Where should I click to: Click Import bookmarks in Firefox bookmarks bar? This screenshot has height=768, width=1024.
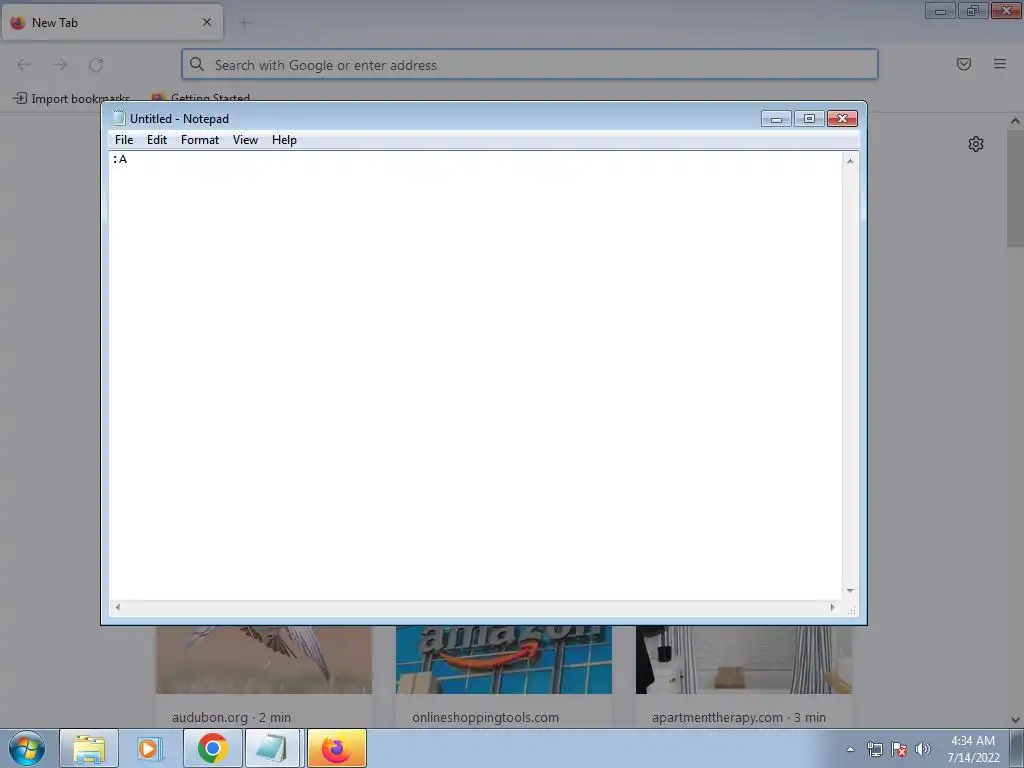click(72, 99)
